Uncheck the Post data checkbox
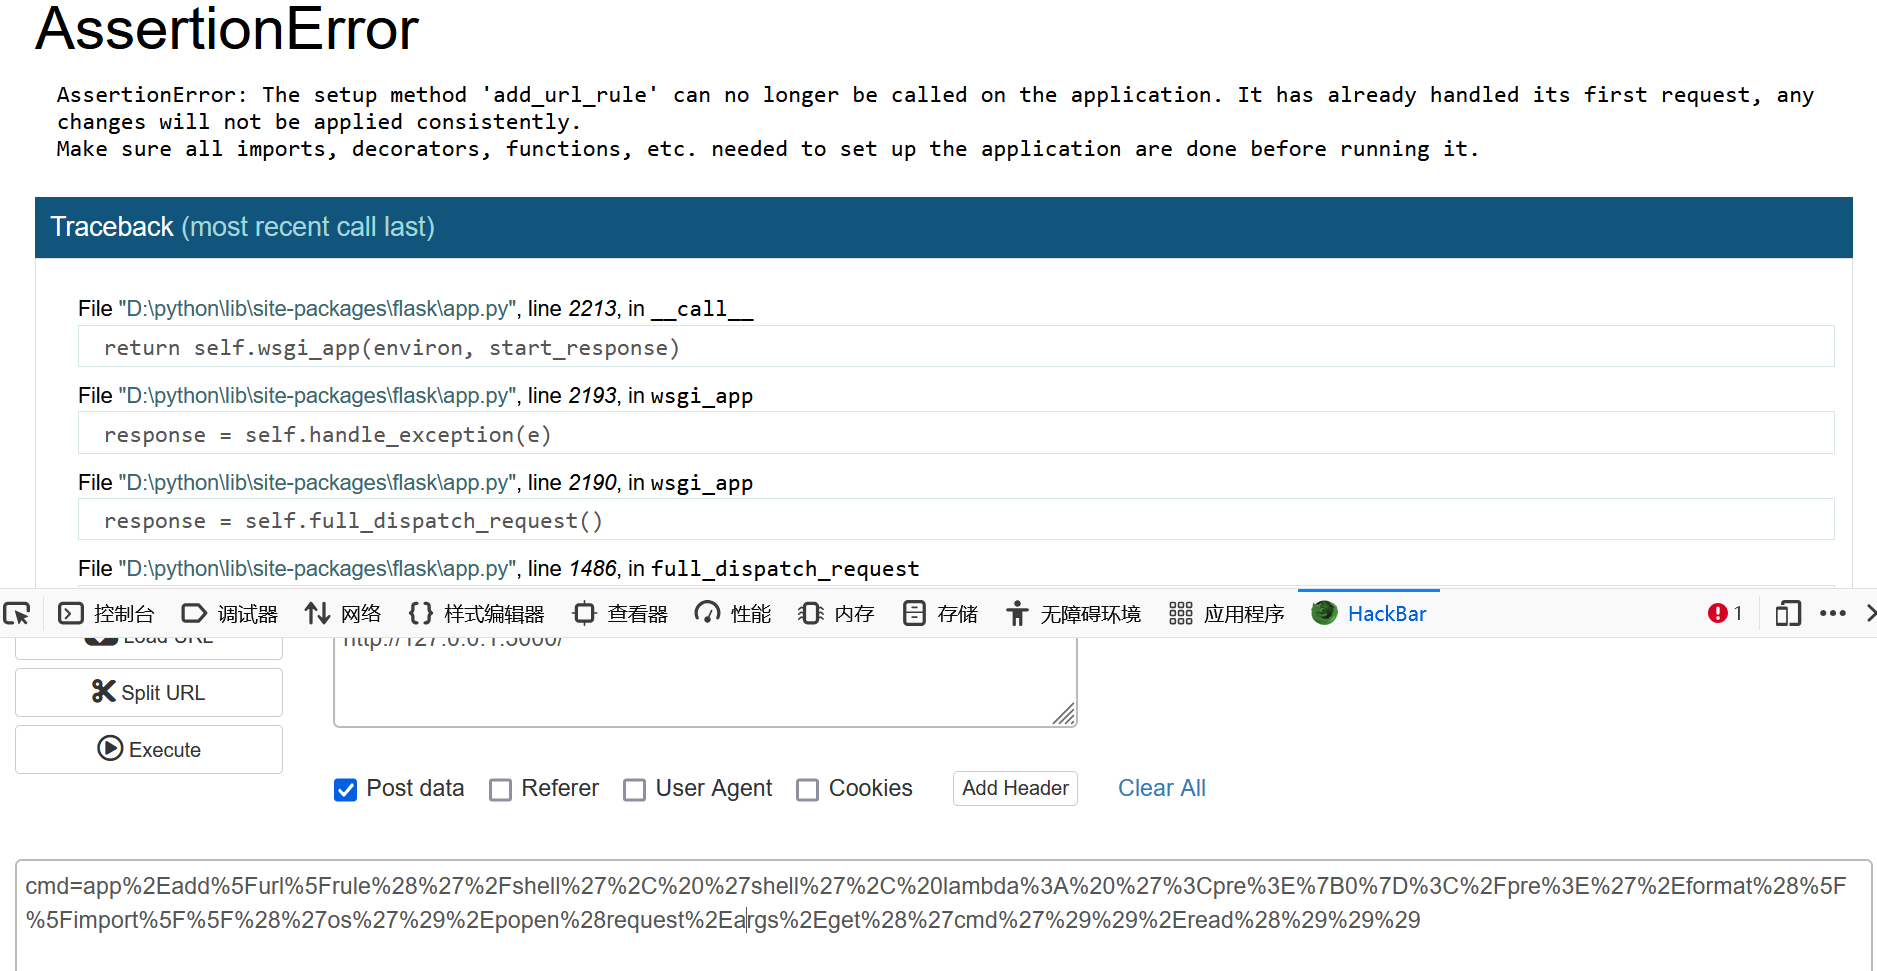Image resolution: width=1877 pixels, height=971 pixels. 345,790
